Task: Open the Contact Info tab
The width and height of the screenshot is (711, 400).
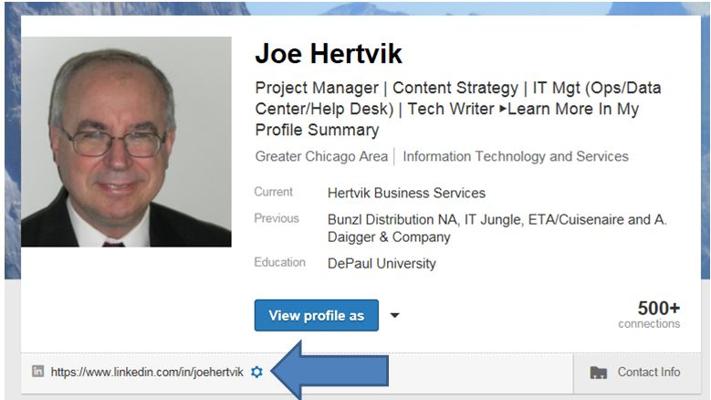Action: [636, 372]
